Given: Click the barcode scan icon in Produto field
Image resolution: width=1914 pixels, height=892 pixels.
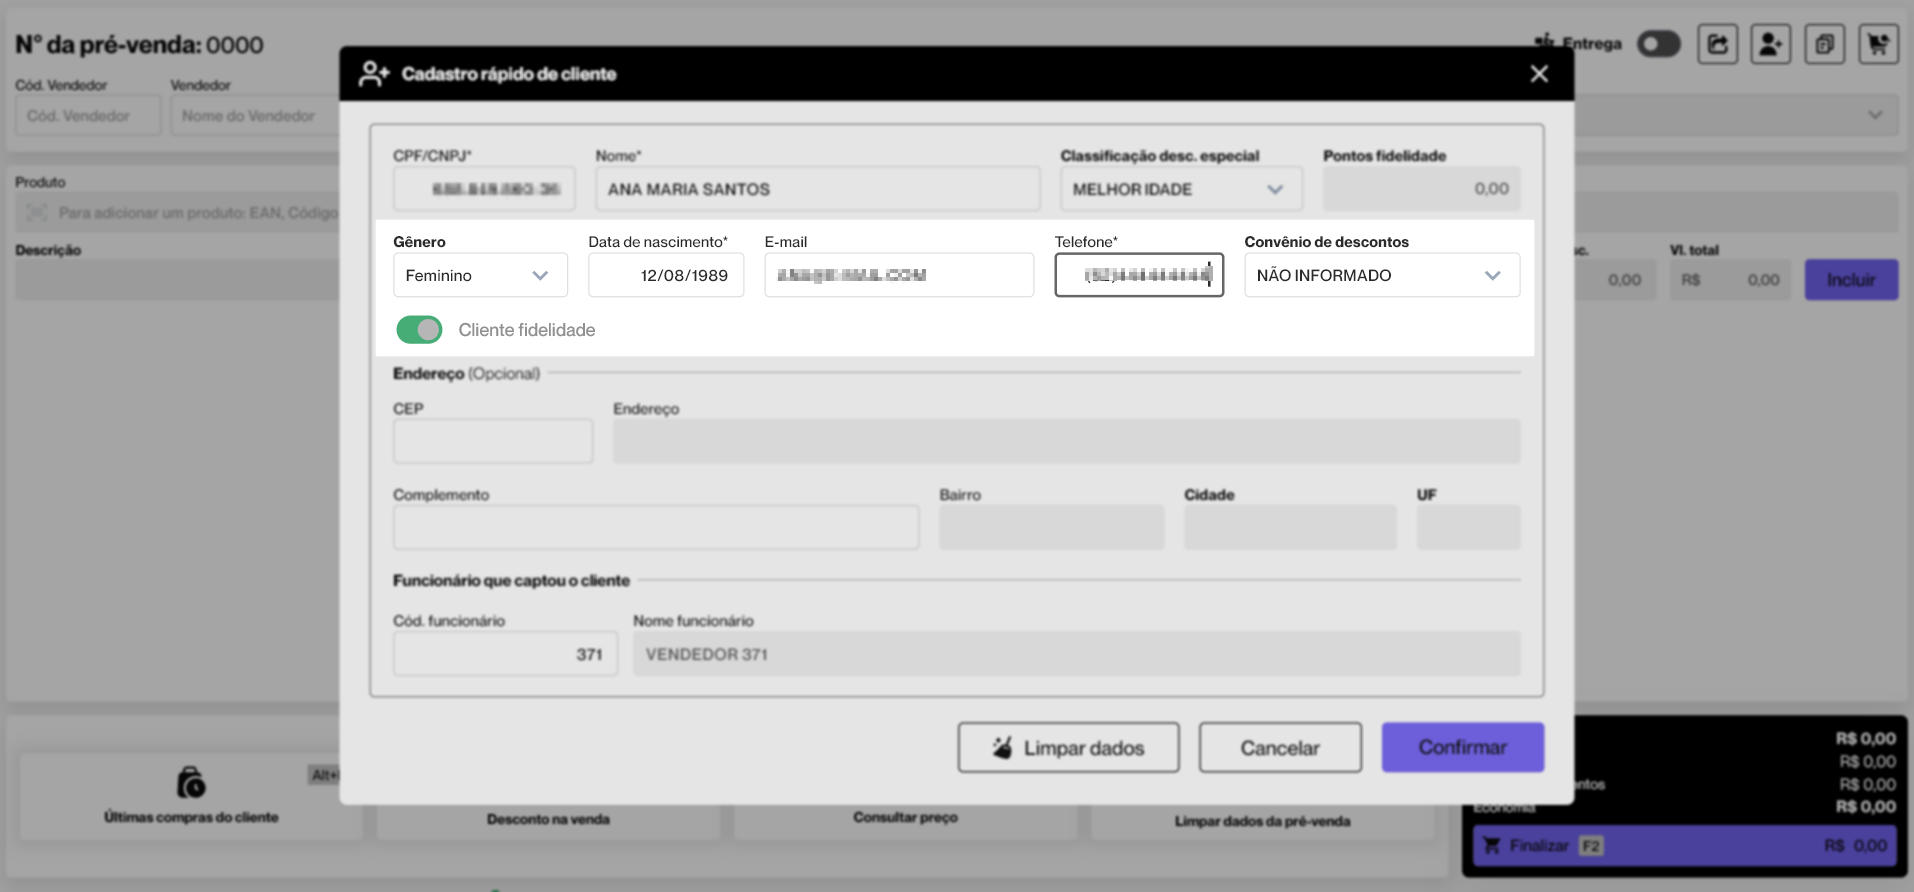Looking at the screenshot, I should [x=37, y=213].
